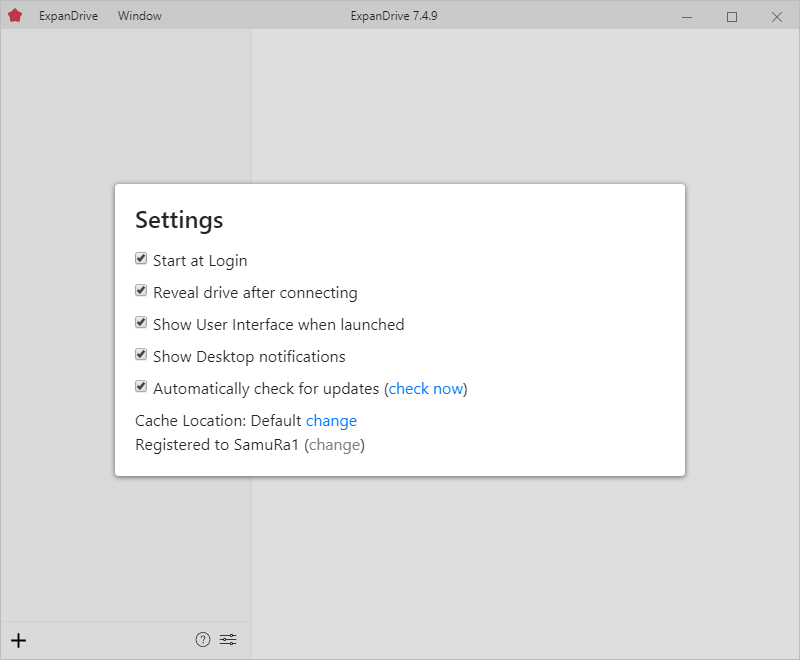Toggle Reveal drive after connecting checkbox

click(x=141, y=291)
